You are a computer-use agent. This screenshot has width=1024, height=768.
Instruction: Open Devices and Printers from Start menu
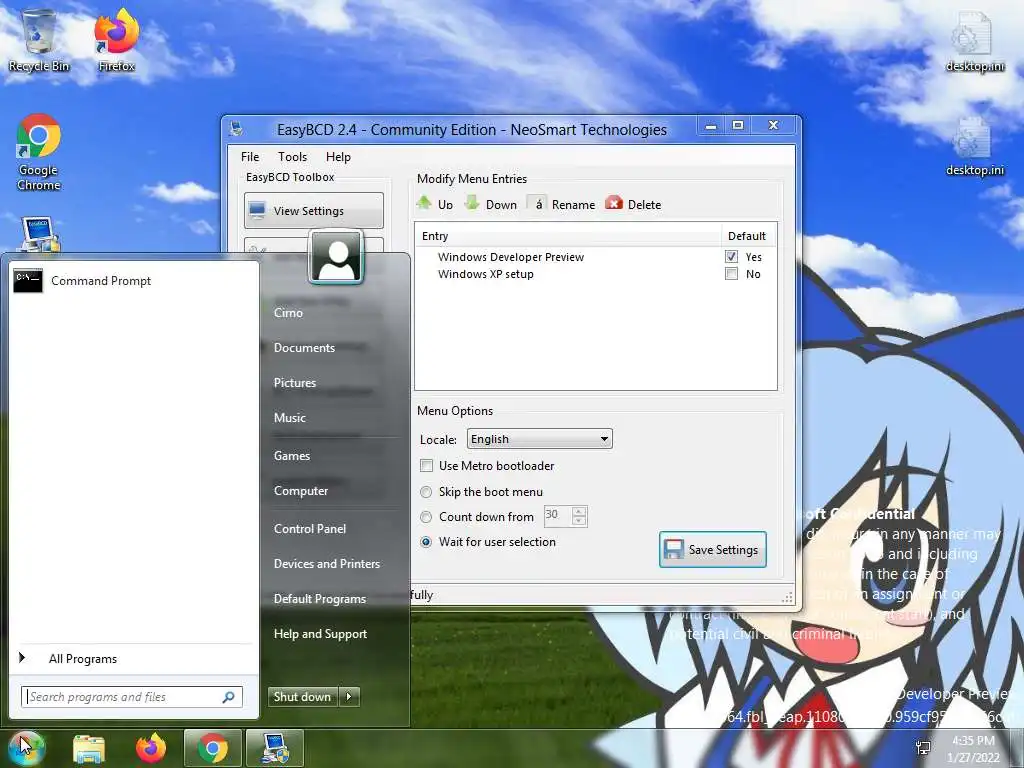327,564
